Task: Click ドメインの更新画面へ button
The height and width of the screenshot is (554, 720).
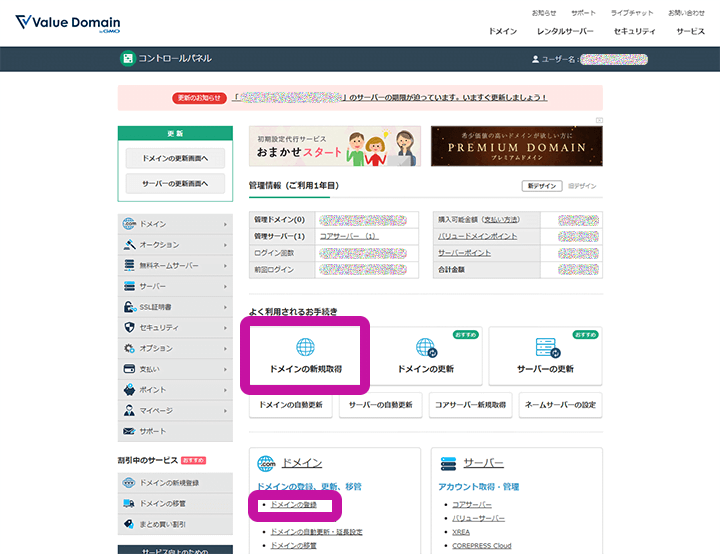Action: (175, 158)
